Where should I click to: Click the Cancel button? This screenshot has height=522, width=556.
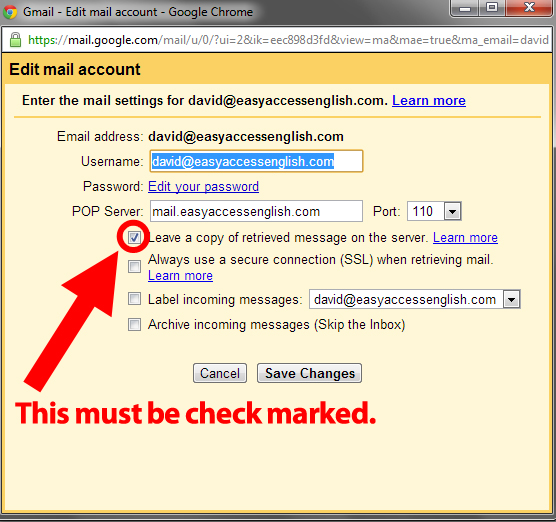click(220, 373)
